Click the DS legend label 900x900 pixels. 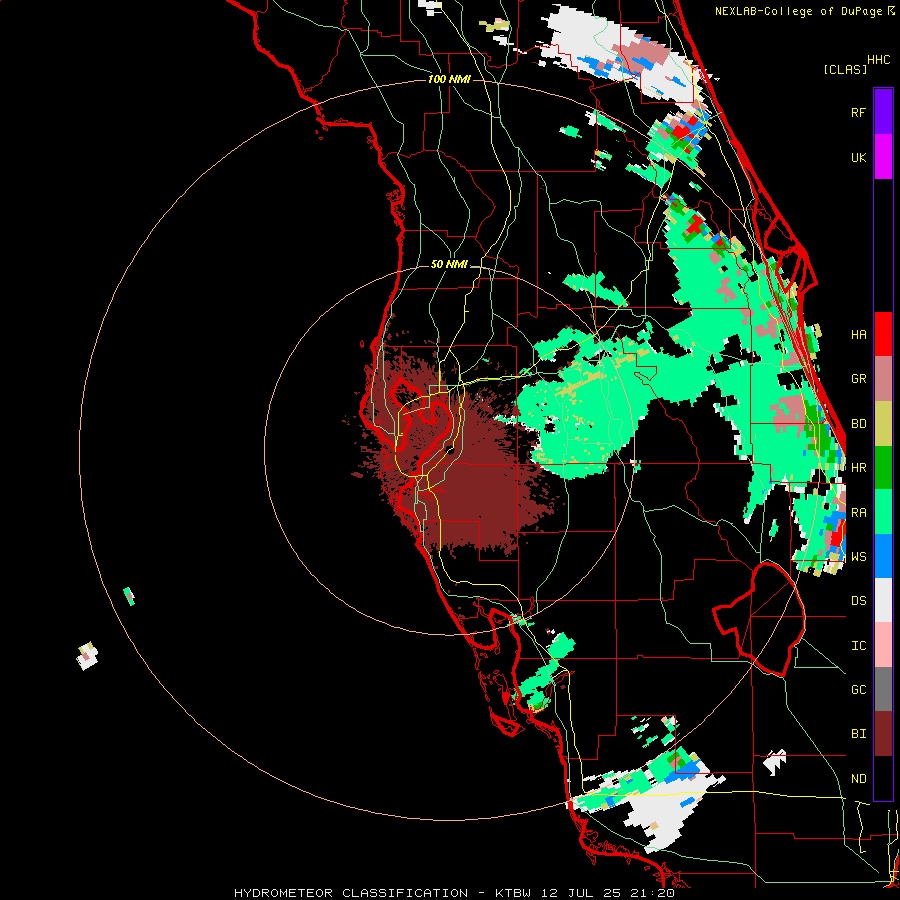858,601
